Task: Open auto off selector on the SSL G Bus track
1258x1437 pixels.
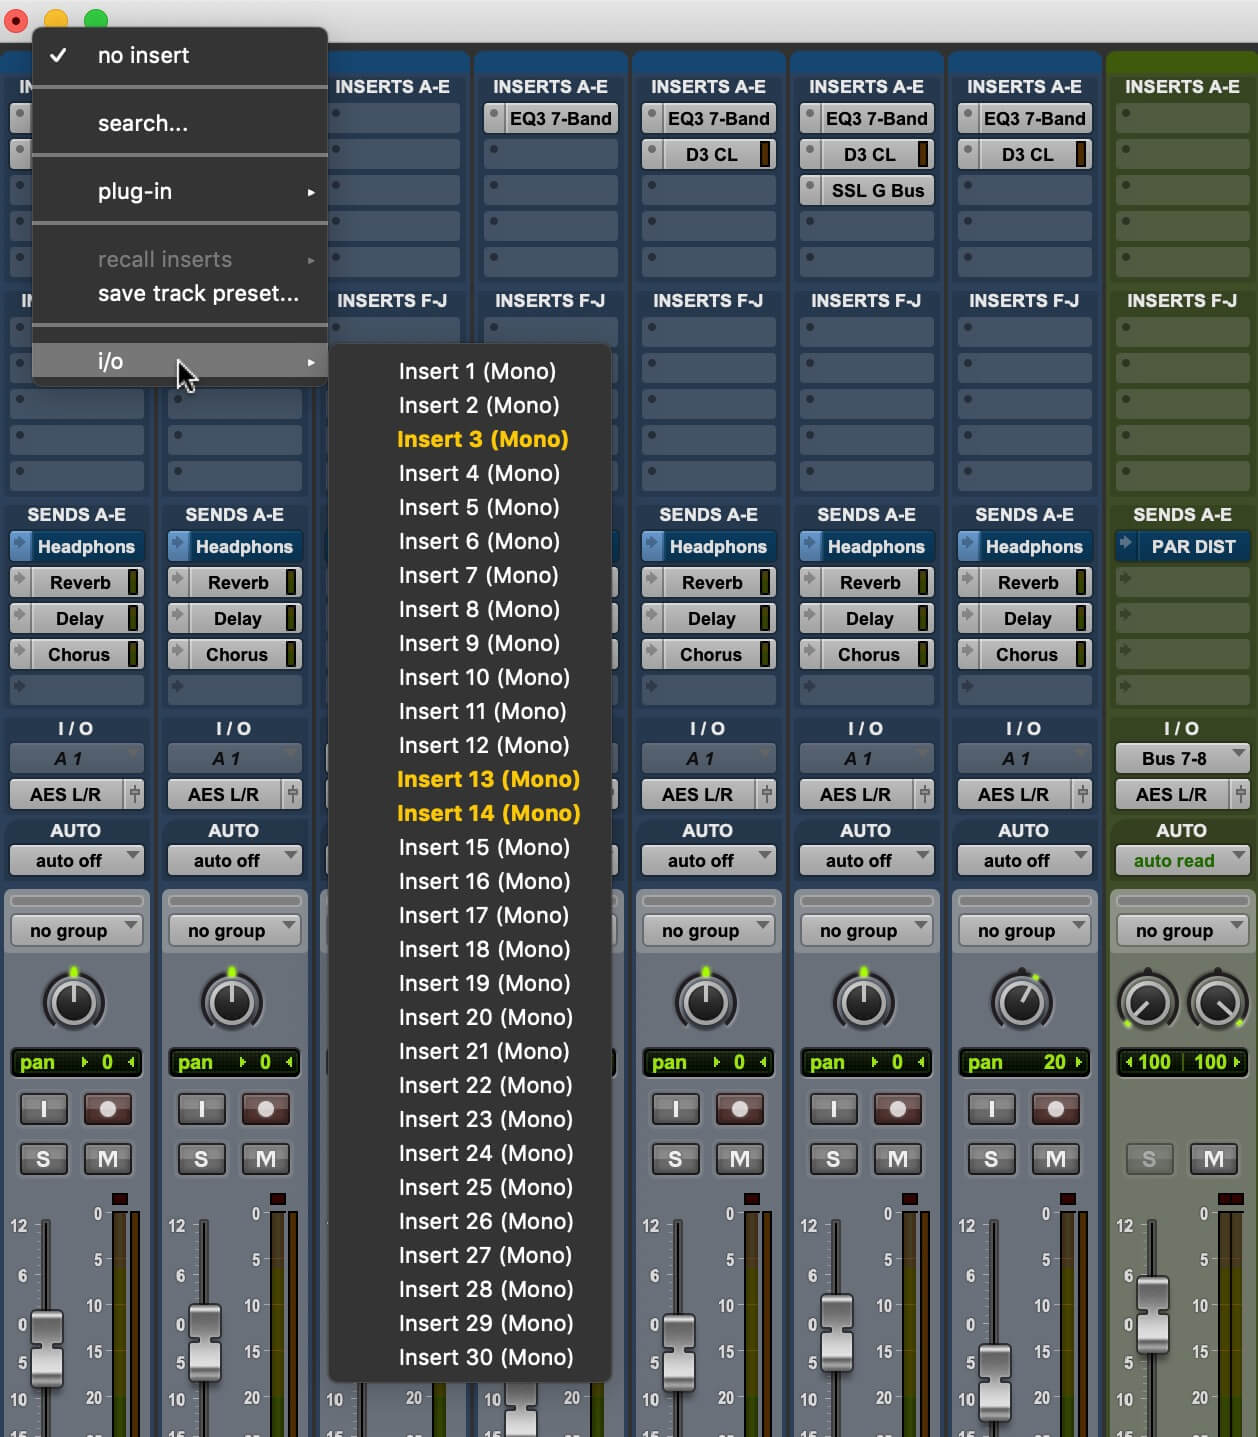Action: click(x=866, y=860)
